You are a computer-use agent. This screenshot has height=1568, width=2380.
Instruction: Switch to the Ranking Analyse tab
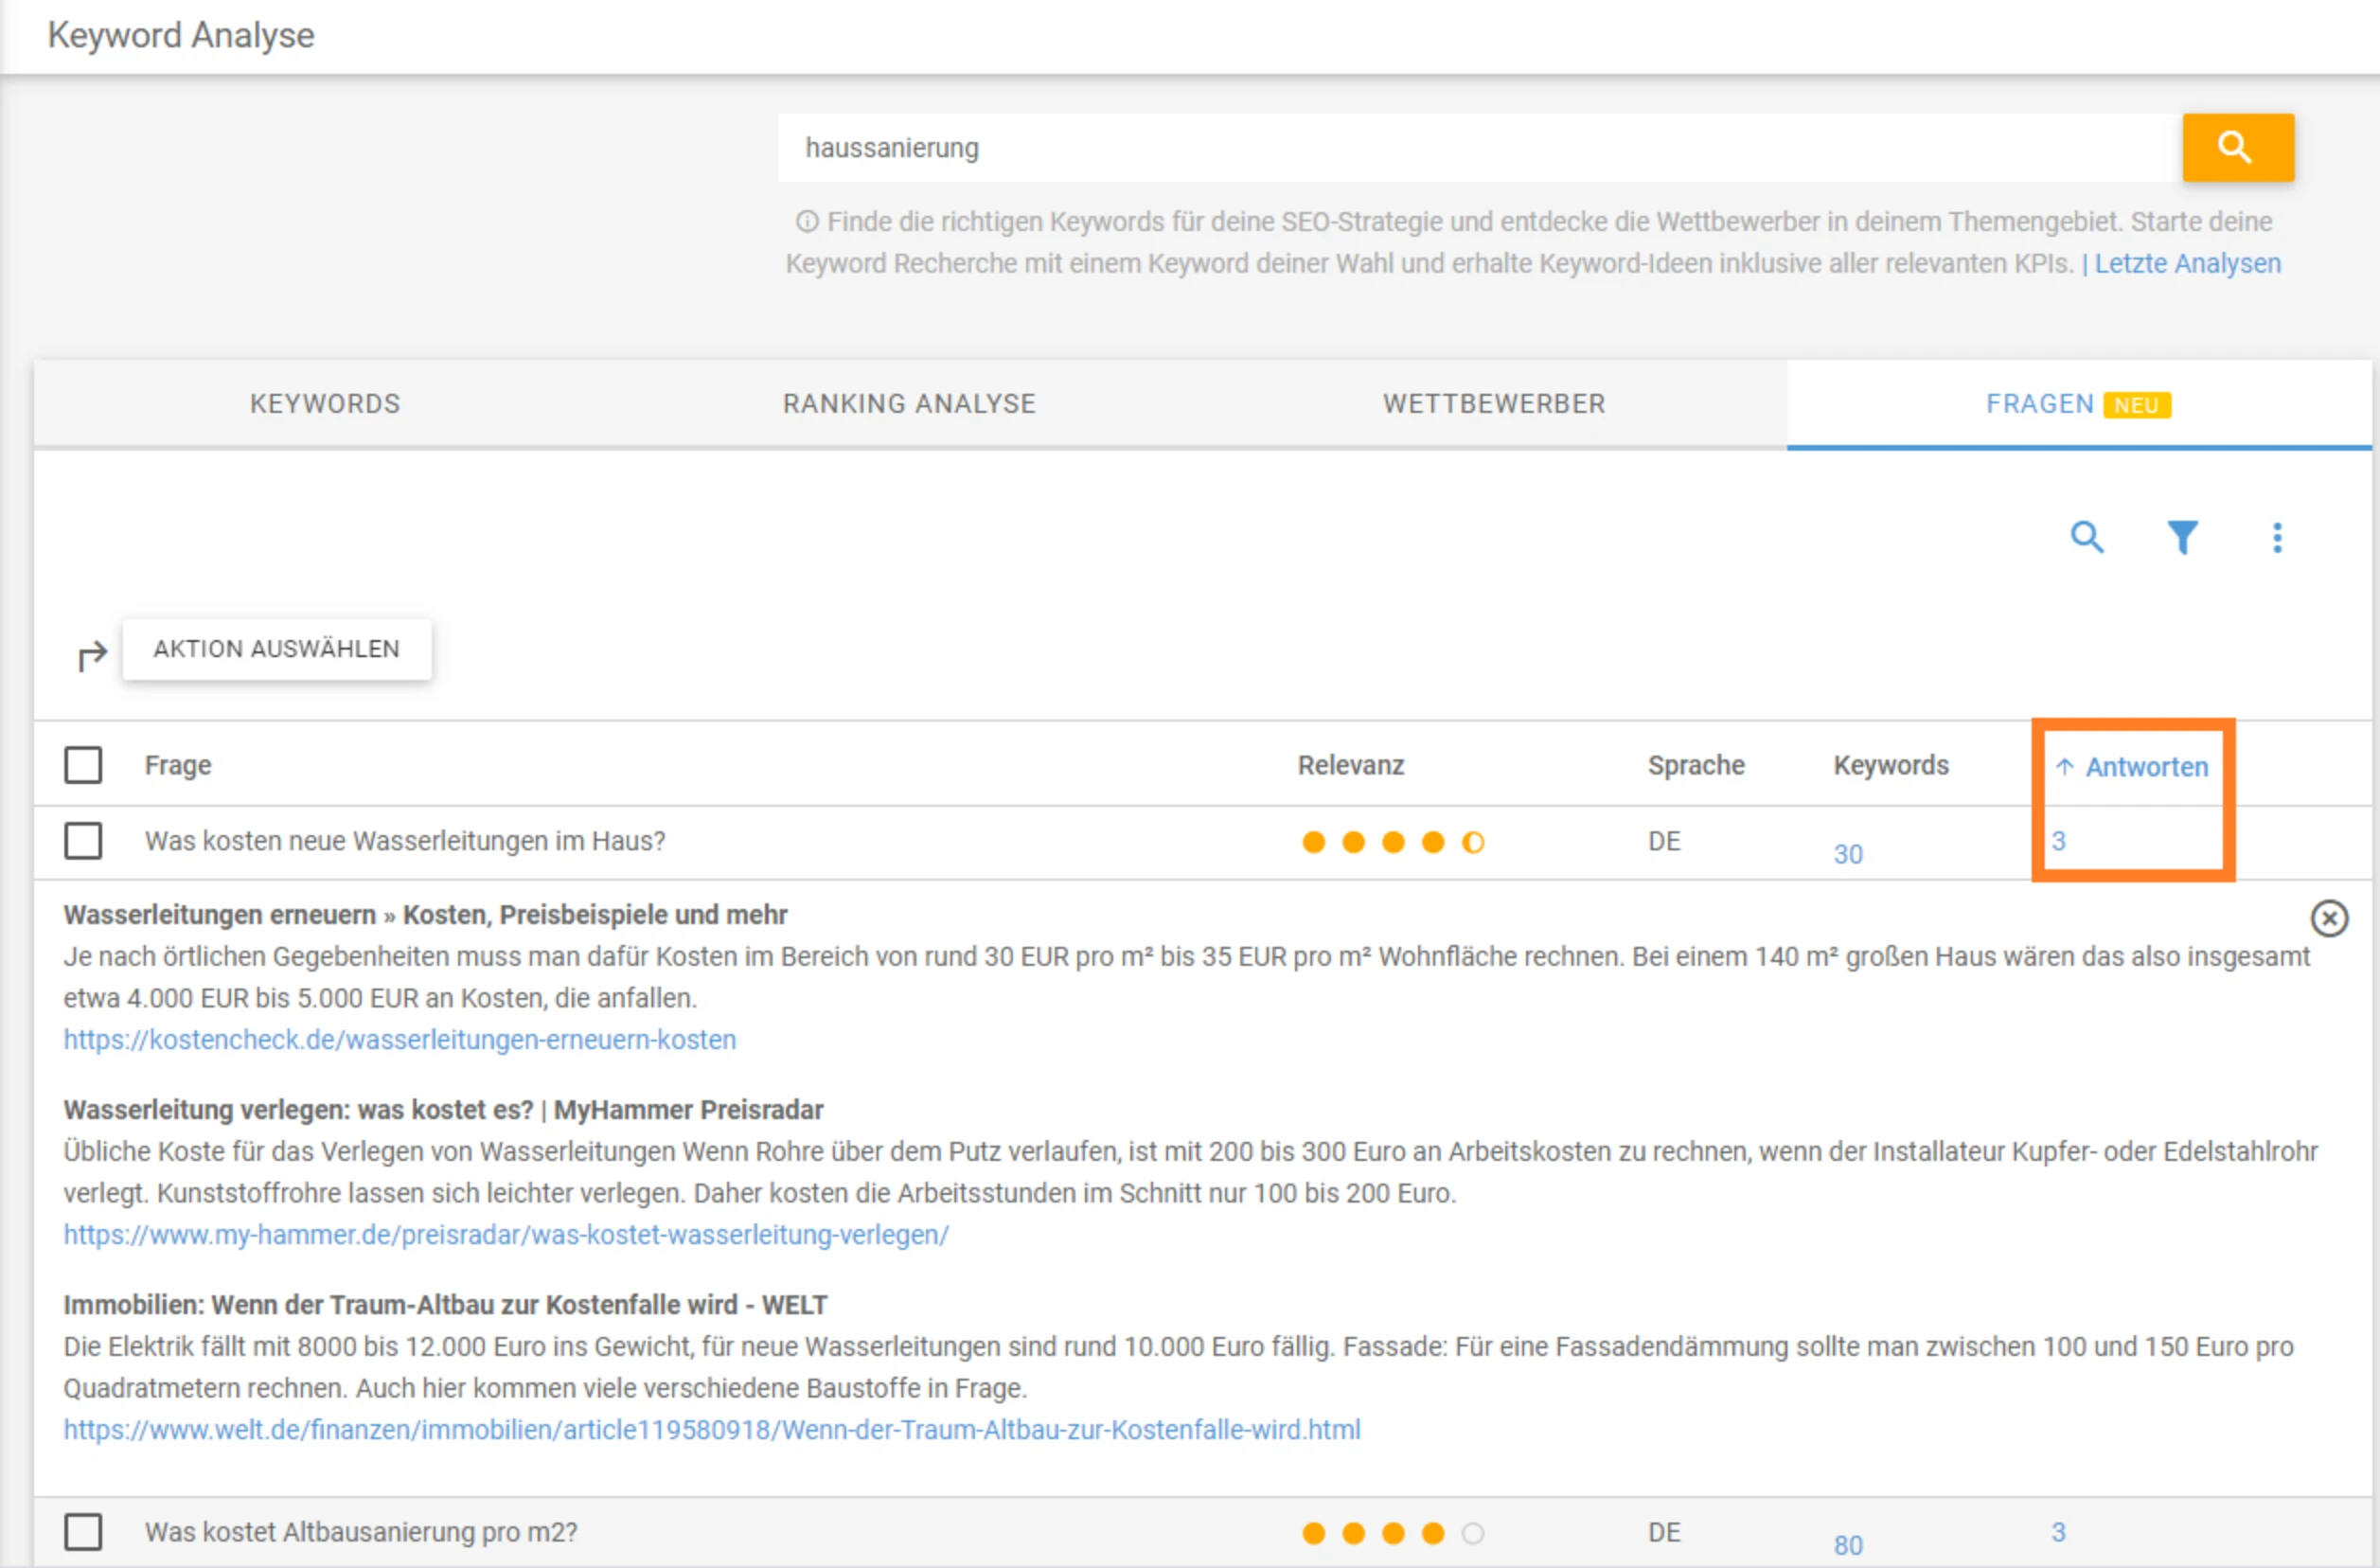tap(909, 404)
